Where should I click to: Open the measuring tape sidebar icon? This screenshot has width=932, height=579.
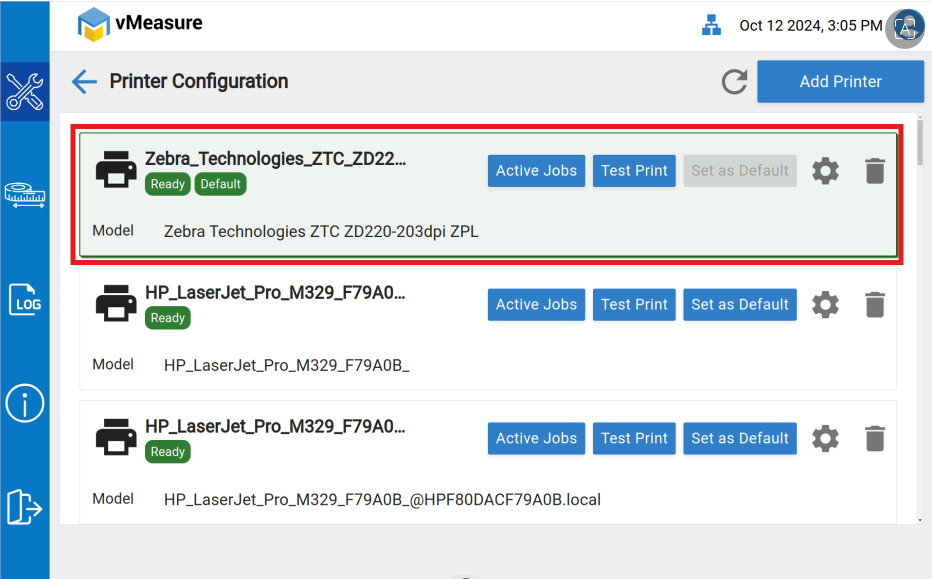[25, 194]
